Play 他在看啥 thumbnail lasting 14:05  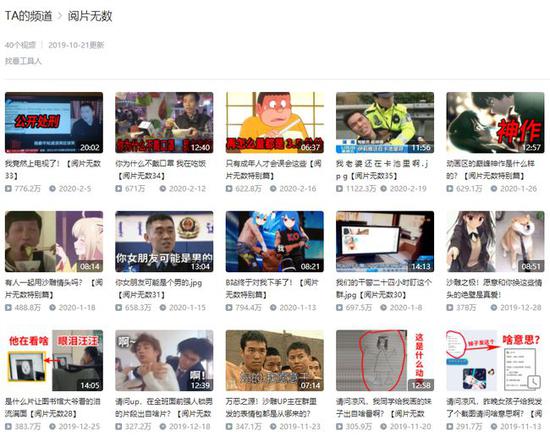pyautogui.click(x=54, y=360)
